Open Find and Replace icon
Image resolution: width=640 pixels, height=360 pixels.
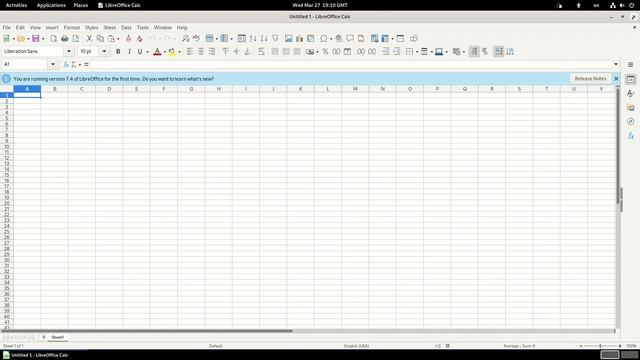(185, 38)
